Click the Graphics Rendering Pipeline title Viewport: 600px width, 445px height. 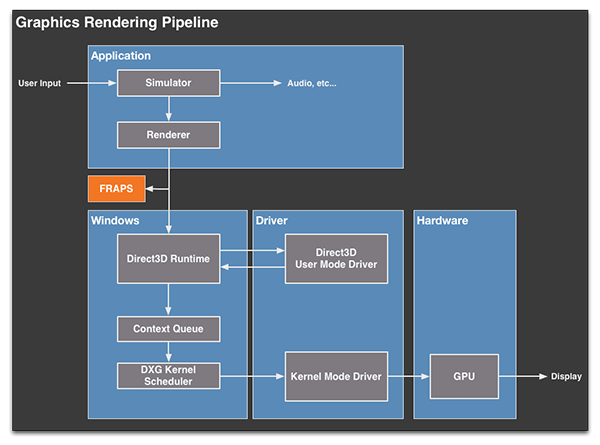click(117, 22)
